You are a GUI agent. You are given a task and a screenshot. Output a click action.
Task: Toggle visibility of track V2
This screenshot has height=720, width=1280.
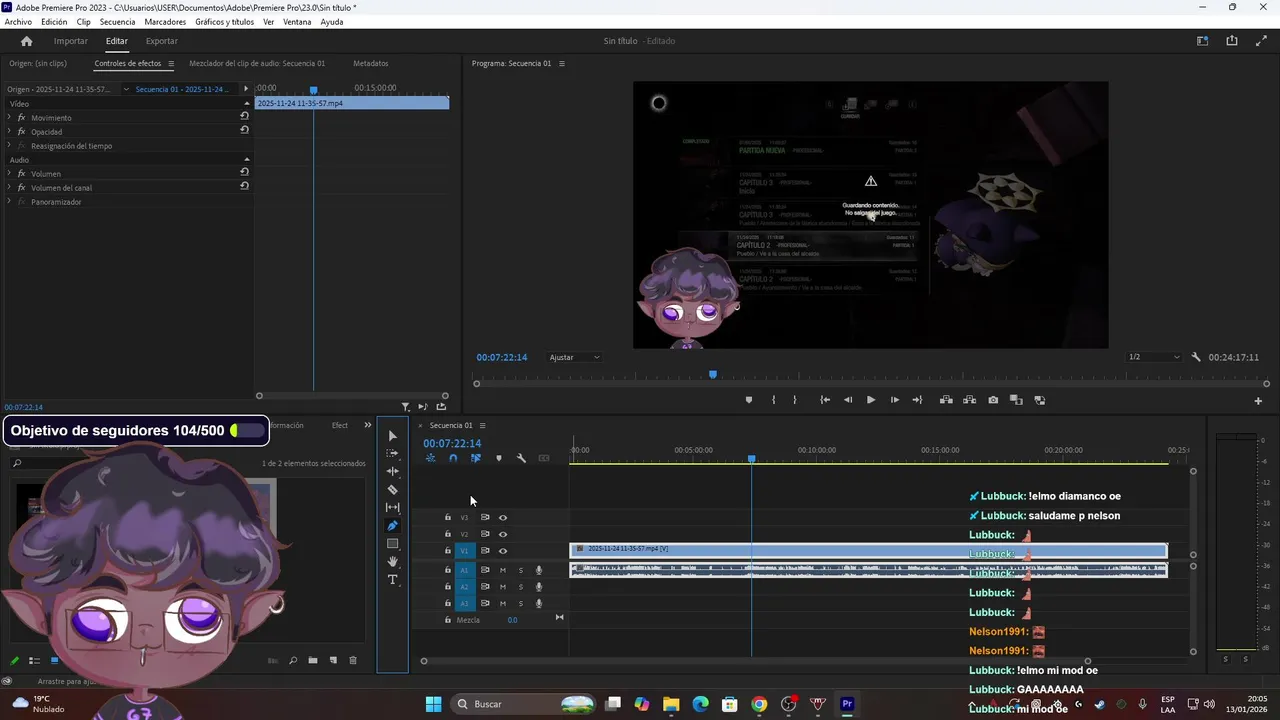pyautogui.click(x=503, y=534)
